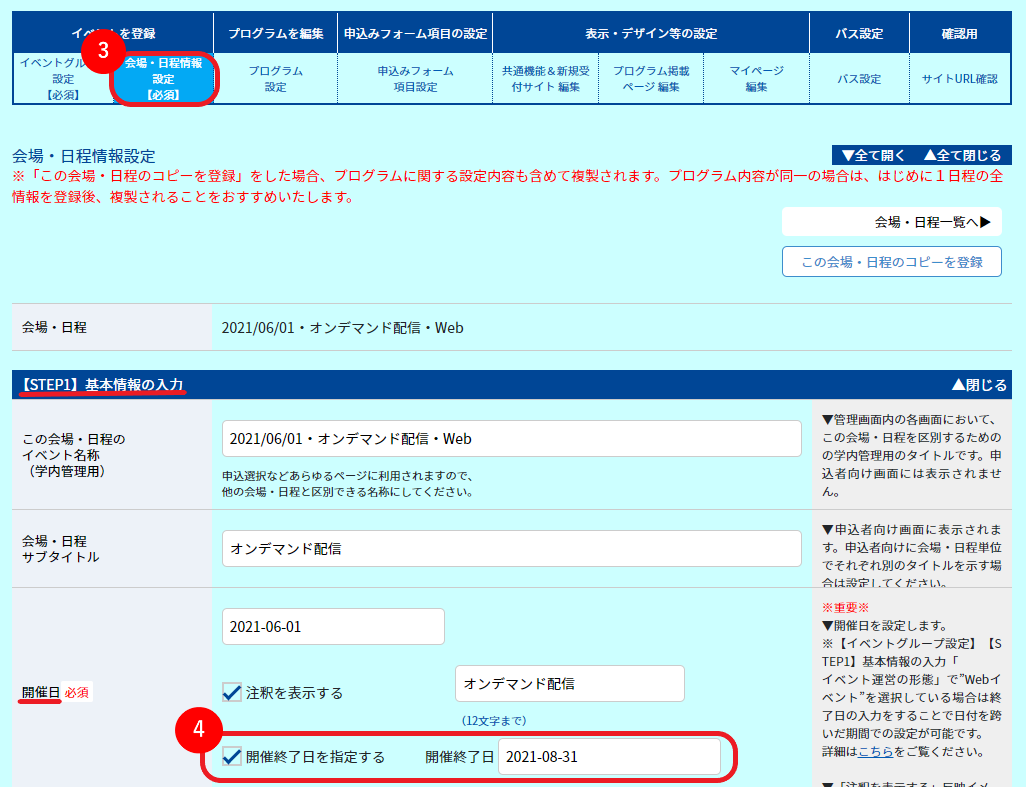
Task: Click the 【STEP1】基本情報の入力 section title
Action: (102, 385)
